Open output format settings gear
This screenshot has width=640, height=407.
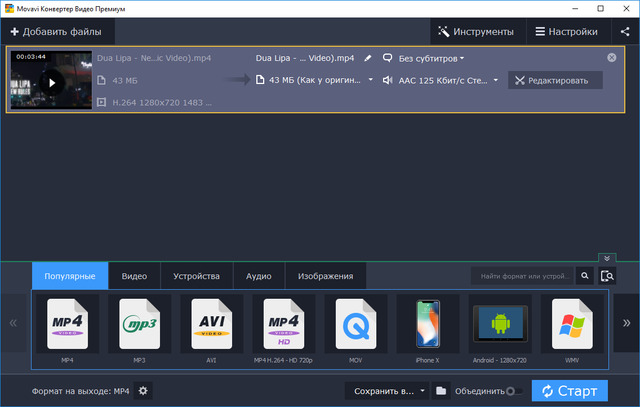point(143,390)
